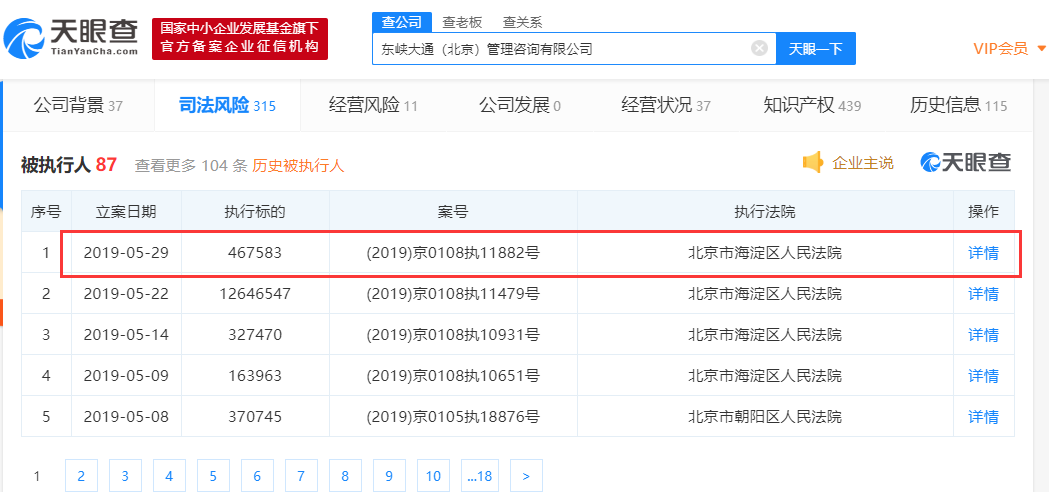Go to page 9 of results

point(389,476)
